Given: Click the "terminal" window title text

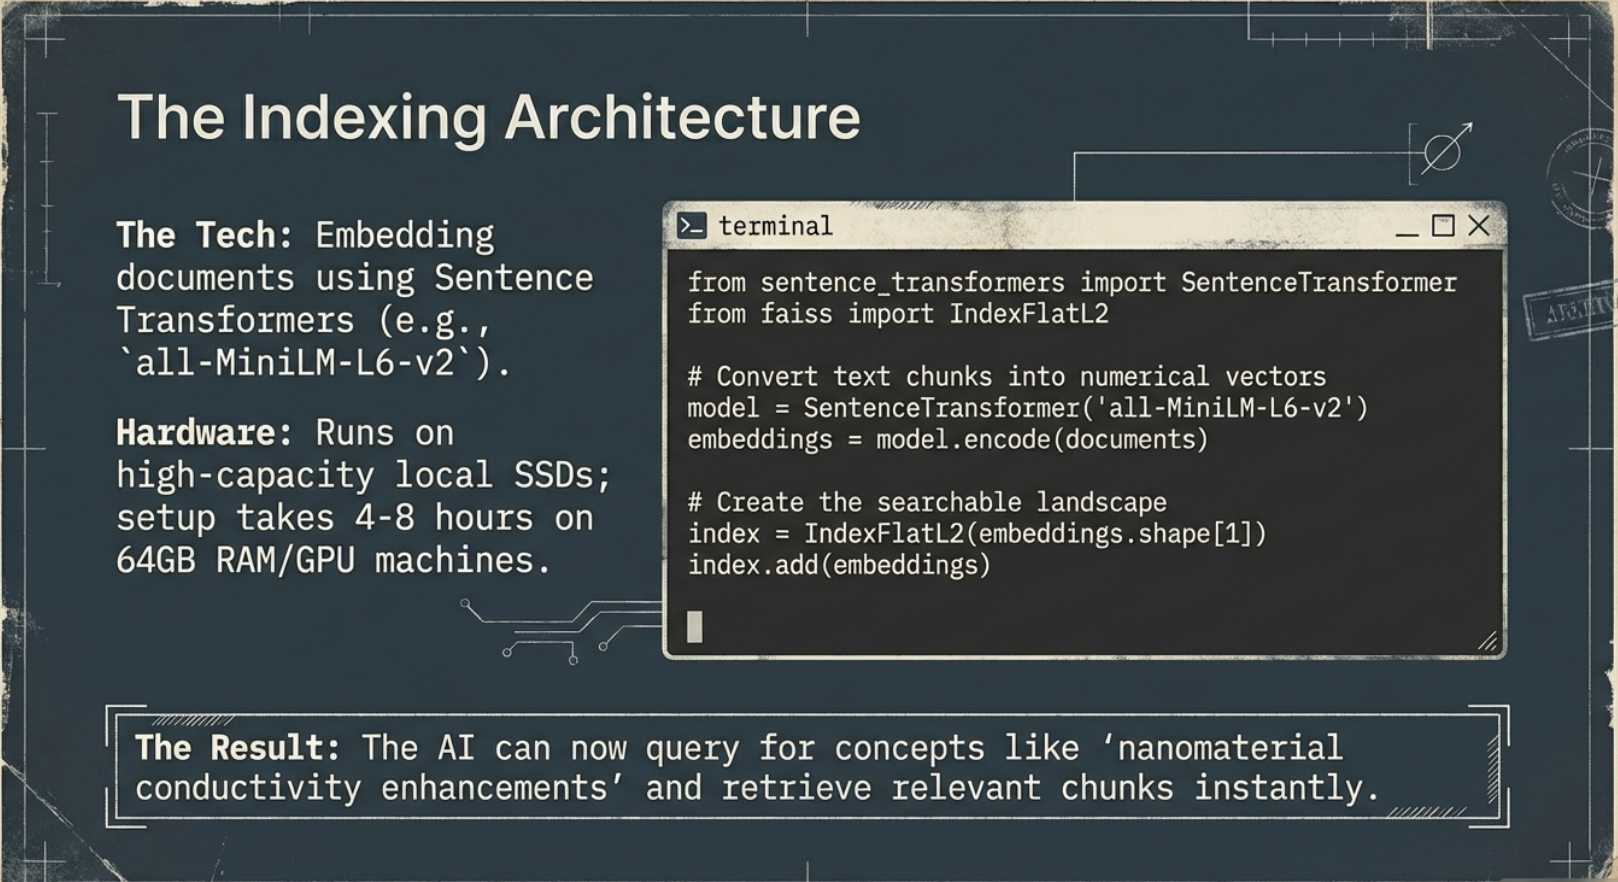Looking at the screenshot, I should pyautogui.click(x=775, y=227).
